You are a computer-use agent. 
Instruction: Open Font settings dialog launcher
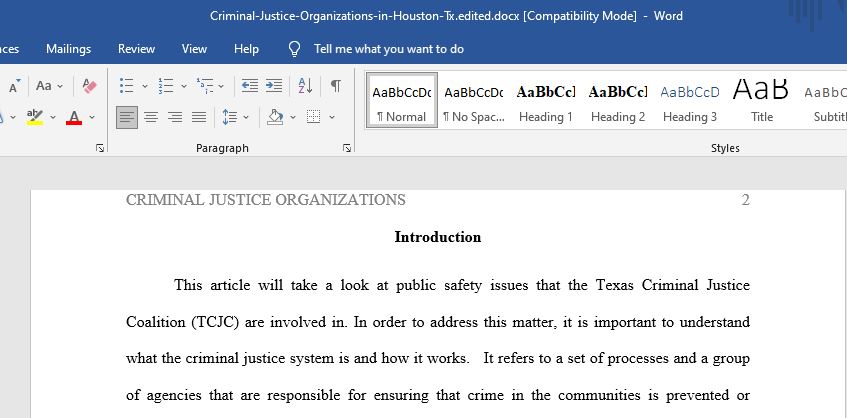pos(100,148)
